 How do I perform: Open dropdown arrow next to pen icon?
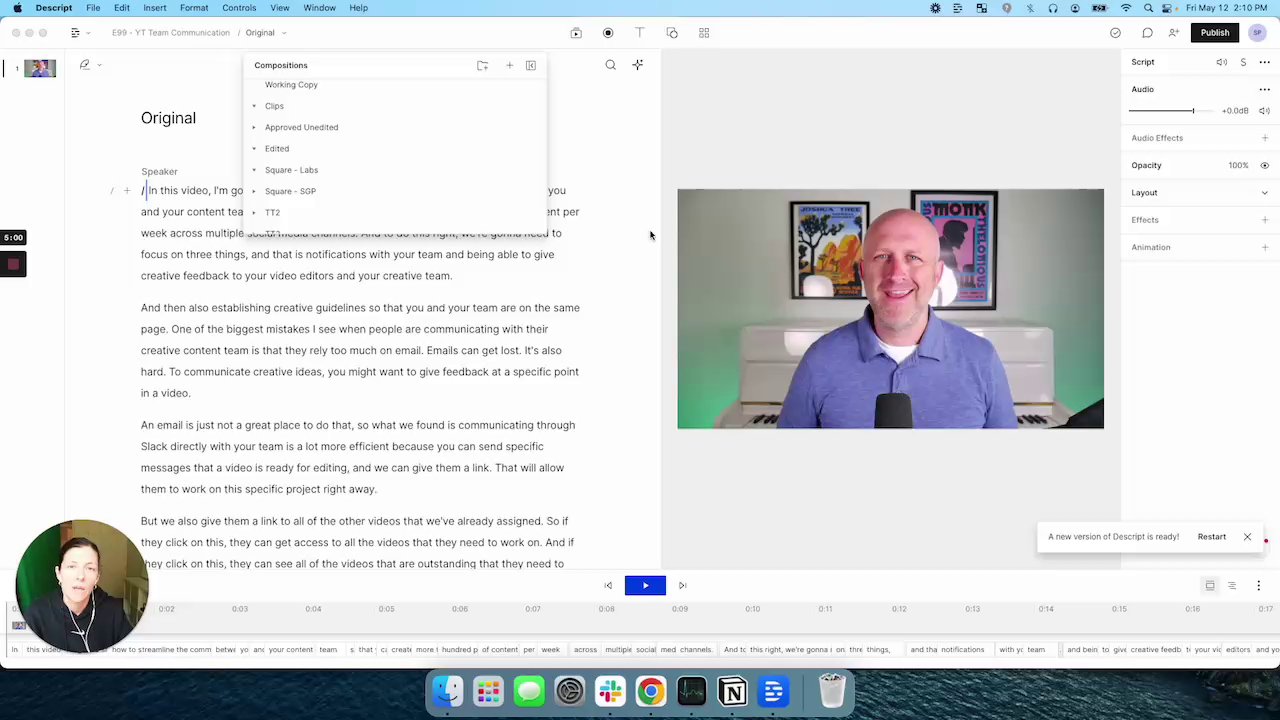click(x=99, y=66)
